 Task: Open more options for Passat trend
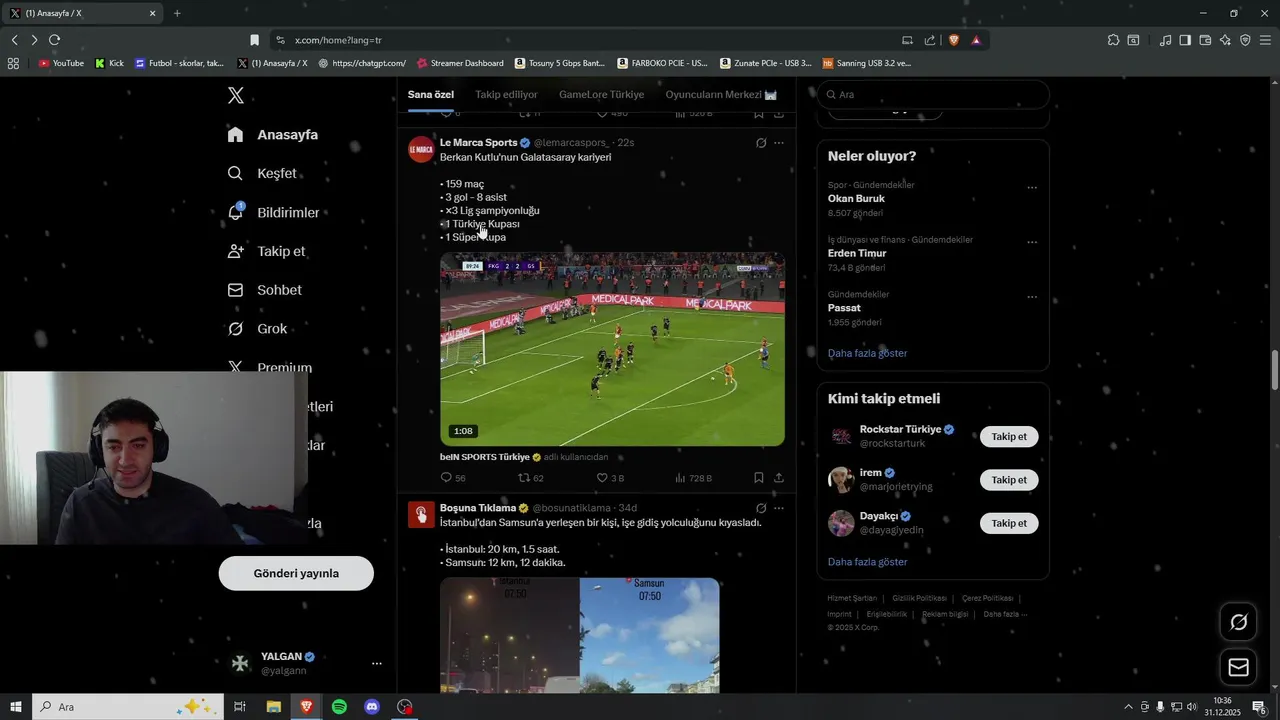click(1032, 297)
